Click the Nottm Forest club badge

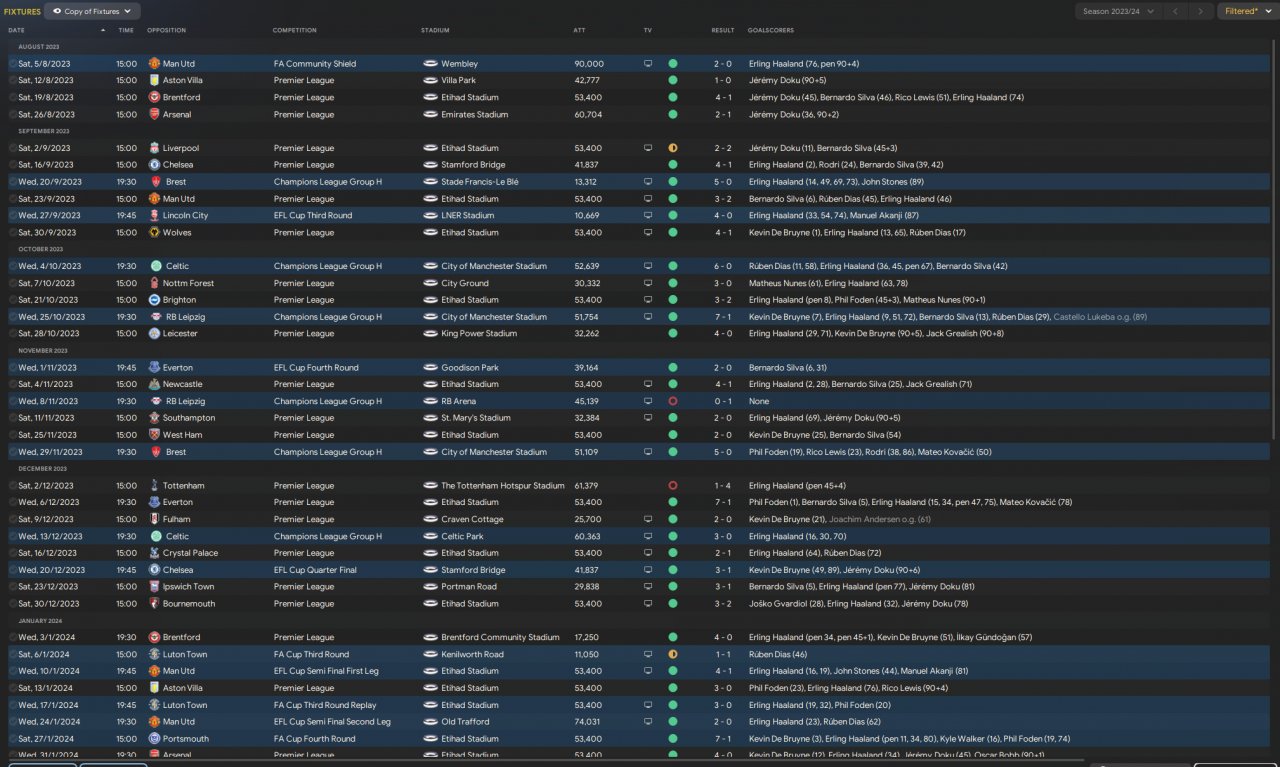(154, 283)
